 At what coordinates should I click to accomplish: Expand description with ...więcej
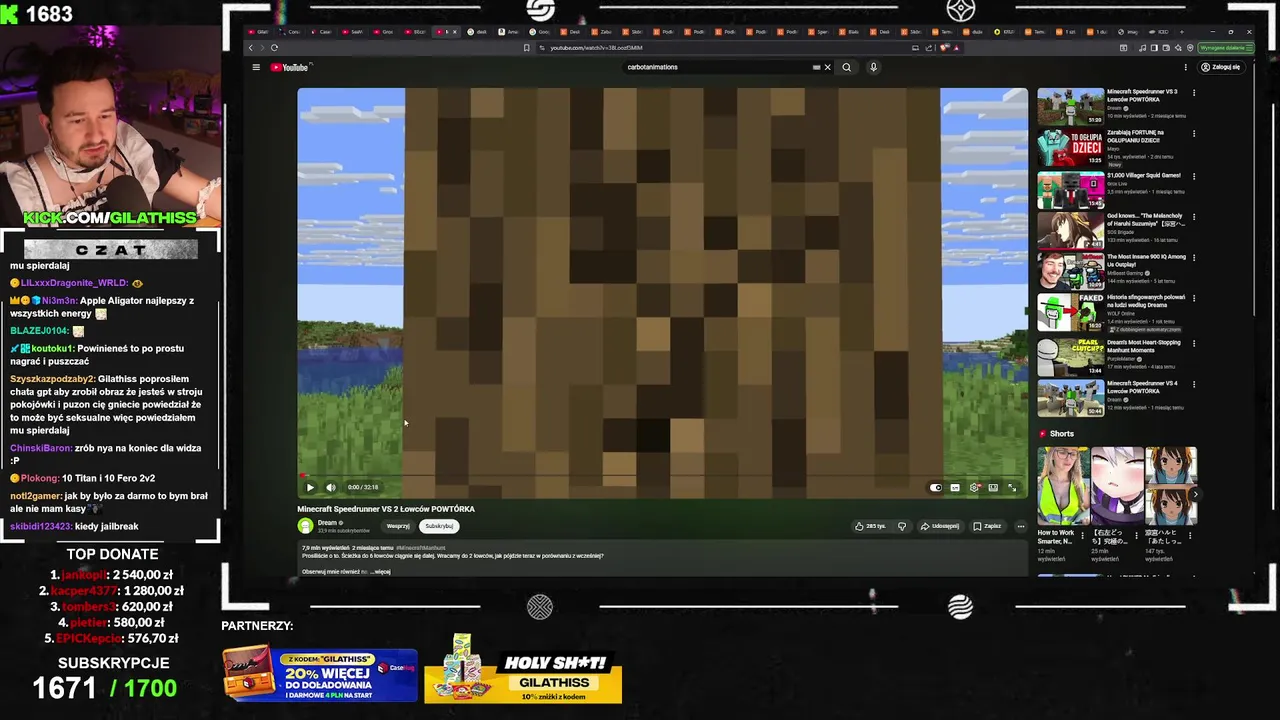click(381, 572)
